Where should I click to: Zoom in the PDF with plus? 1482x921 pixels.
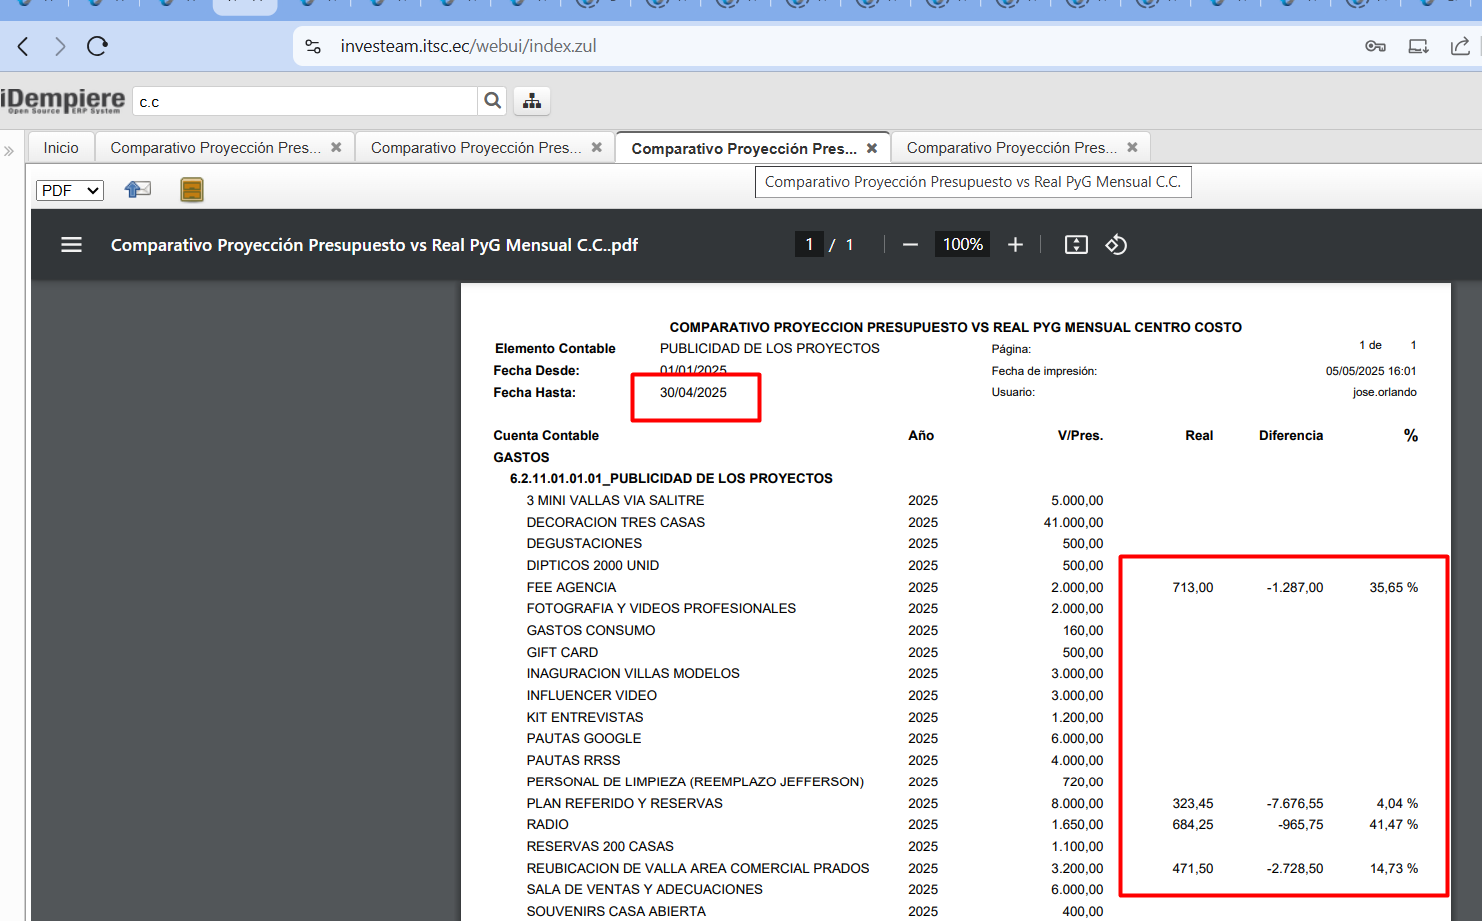coord(1015,245)
